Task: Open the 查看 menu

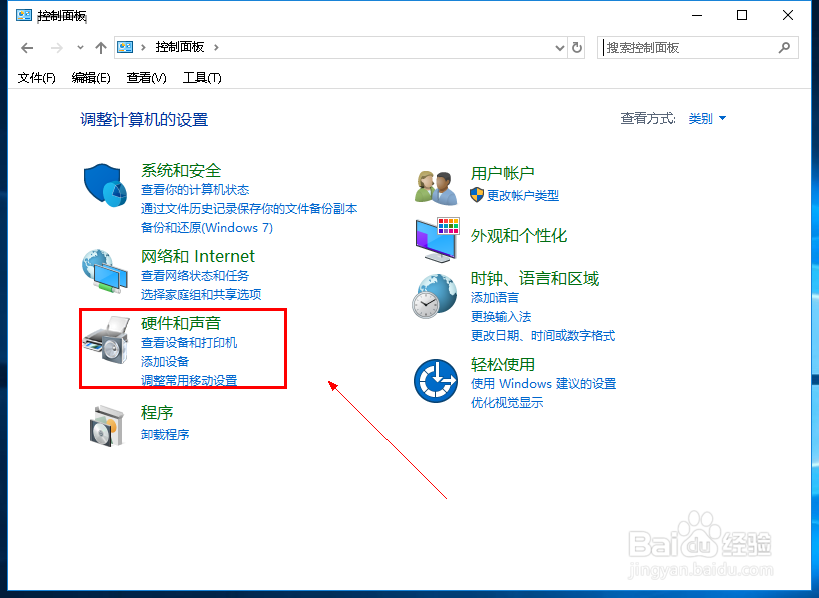Action: pos(145,76)
